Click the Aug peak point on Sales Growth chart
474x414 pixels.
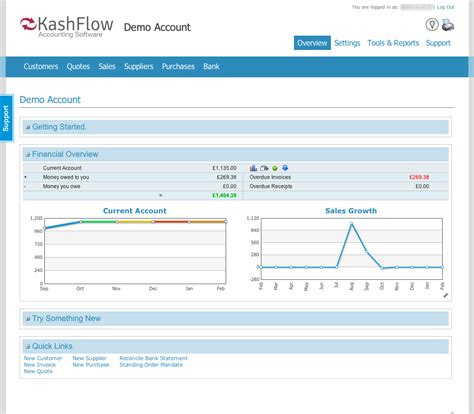(x=351, y=224)
